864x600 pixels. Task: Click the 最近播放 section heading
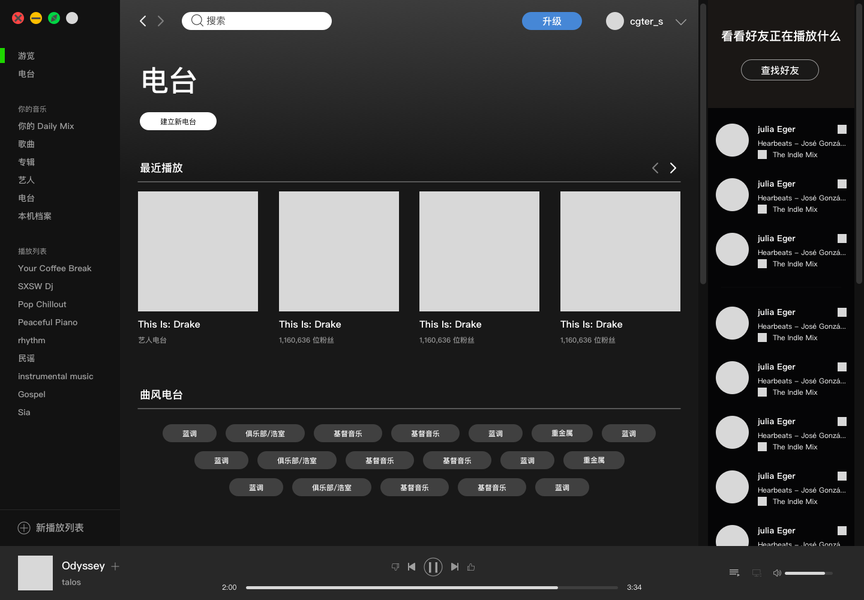(x=161, y=168)
